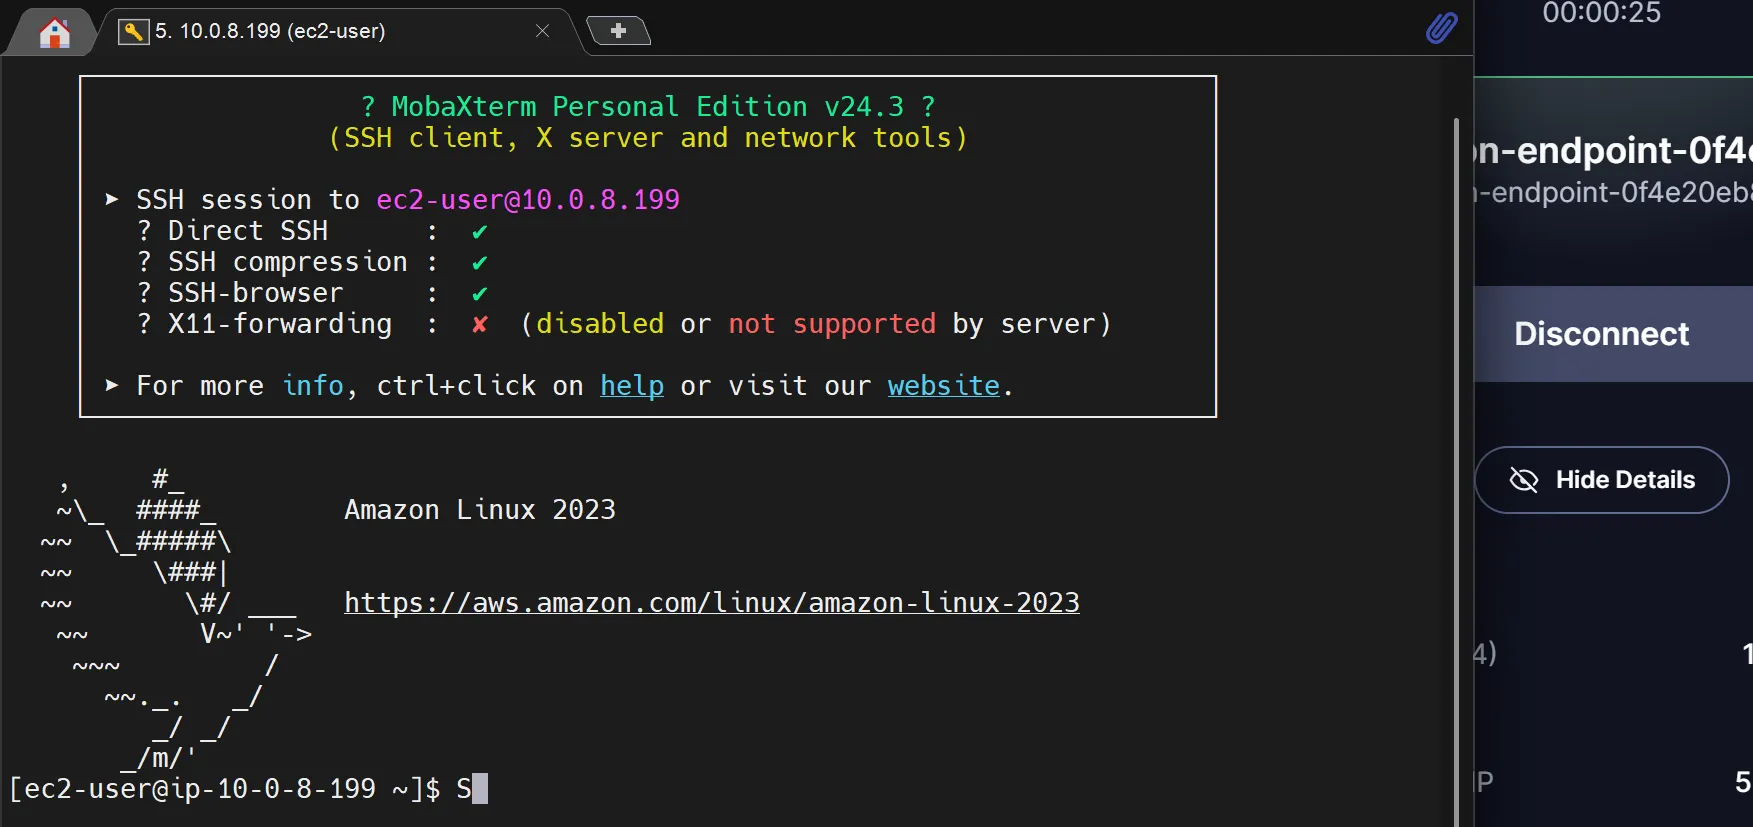This screenshot has height=827, width=1753.
Task: Click the 'Amazon Linux 2023' text
Action: click(480, 510)
